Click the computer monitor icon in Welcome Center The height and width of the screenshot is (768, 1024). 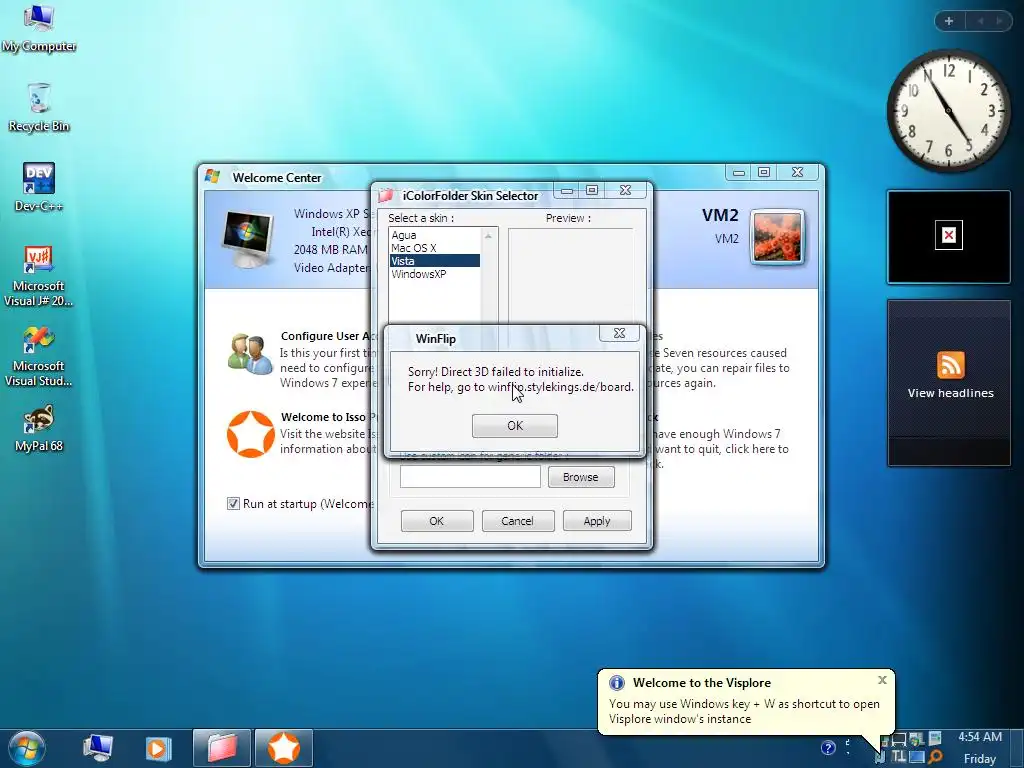(x=248, y=239)
